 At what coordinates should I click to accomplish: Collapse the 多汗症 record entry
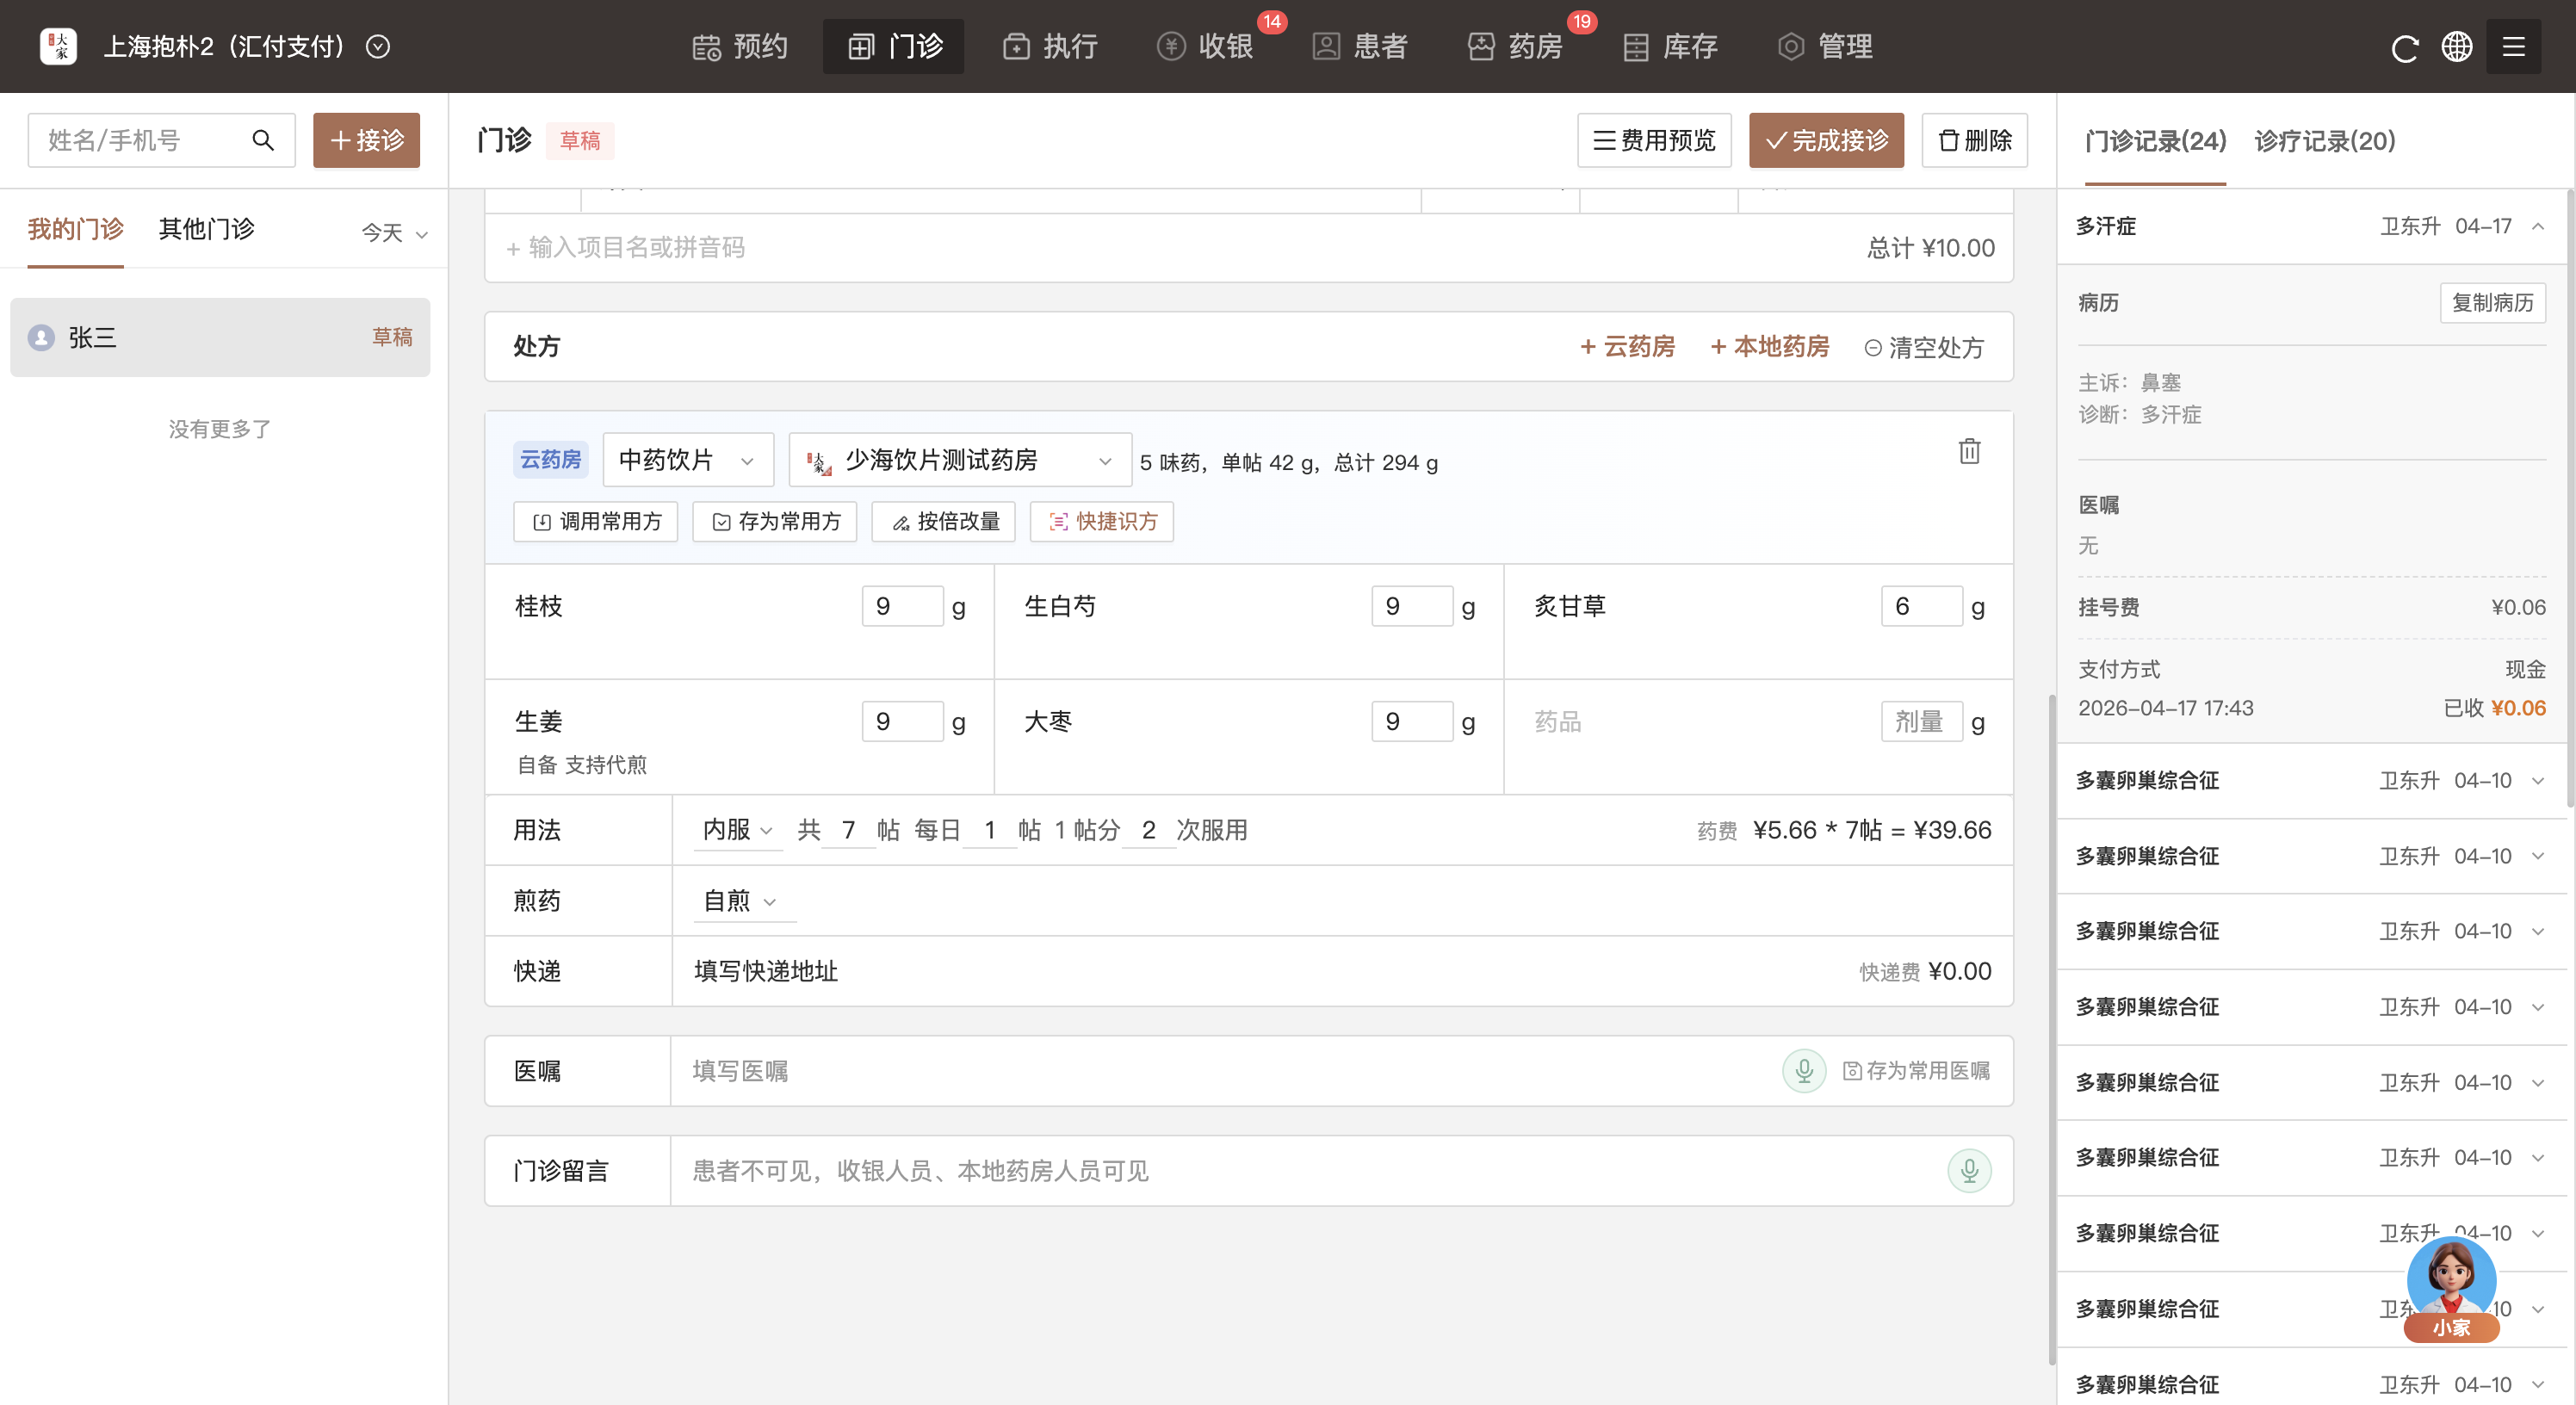[x=2538, y=226]
